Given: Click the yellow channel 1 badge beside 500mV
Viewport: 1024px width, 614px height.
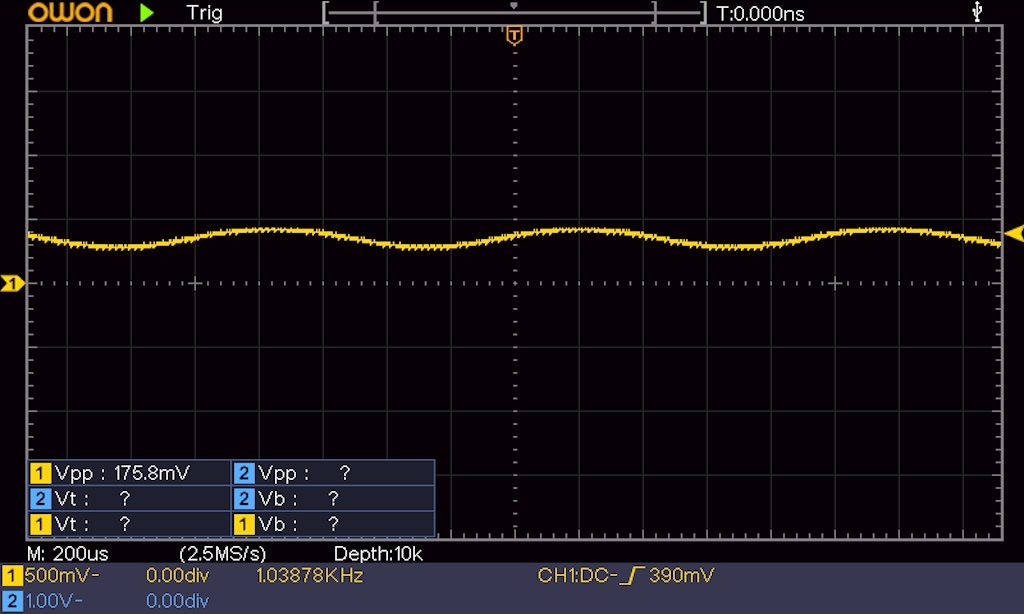Looking at the screenshot, I should pyautogui.click(x=12, y=576).
